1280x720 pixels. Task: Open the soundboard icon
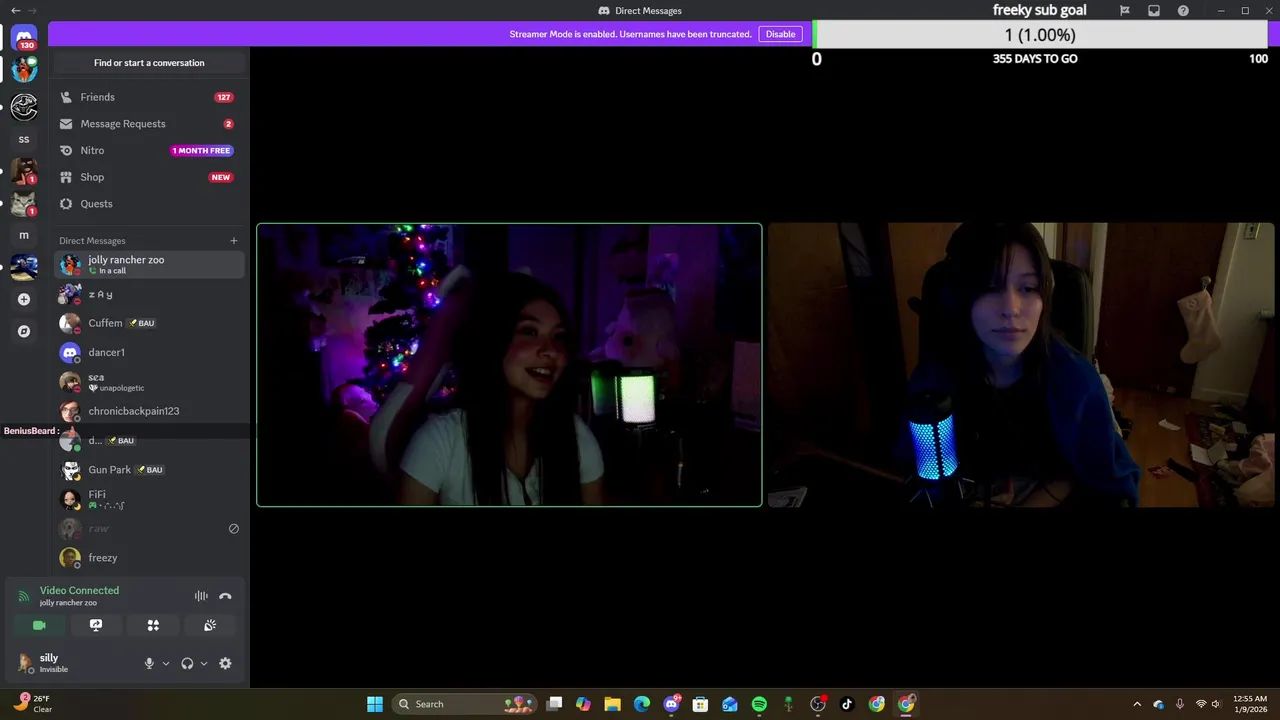[210, 625]
